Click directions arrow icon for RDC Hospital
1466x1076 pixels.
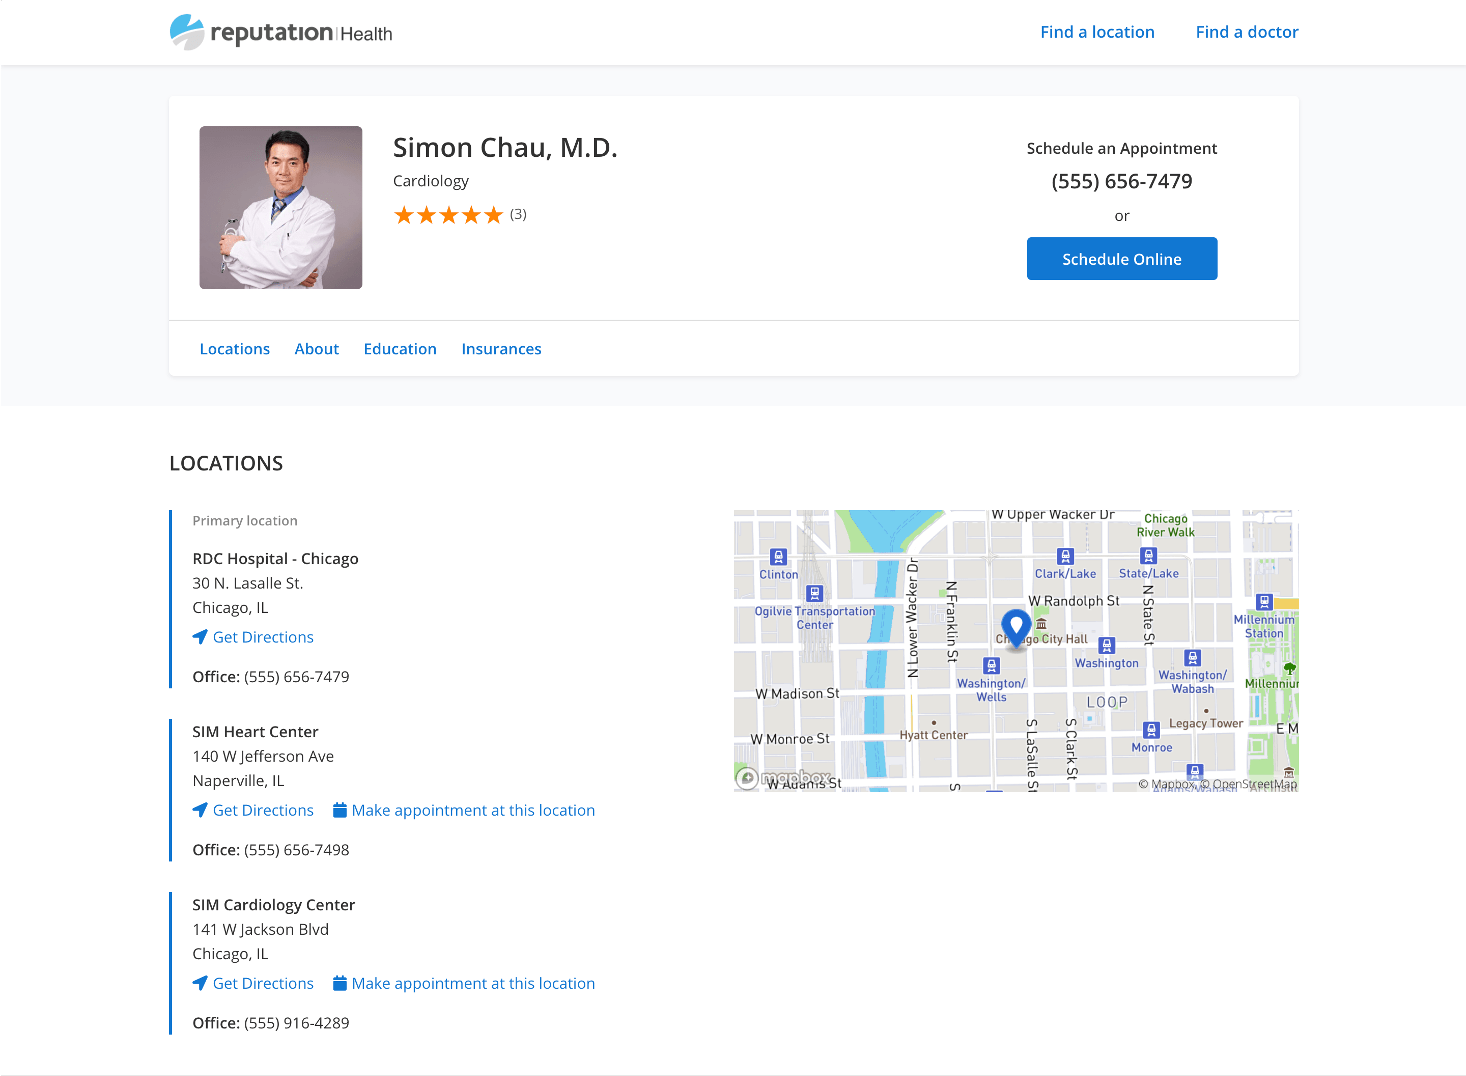(200, 637)
